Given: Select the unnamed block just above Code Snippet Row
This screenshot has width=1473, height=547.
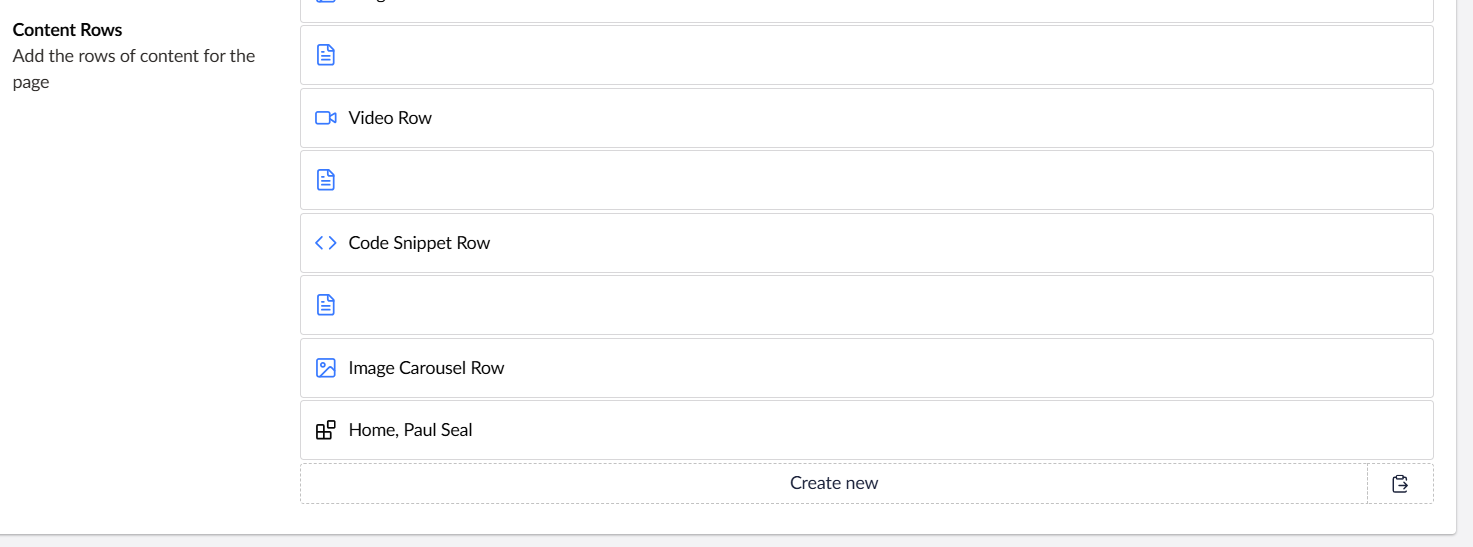Looking at the screenshot, I should click(x=866, y=180).
